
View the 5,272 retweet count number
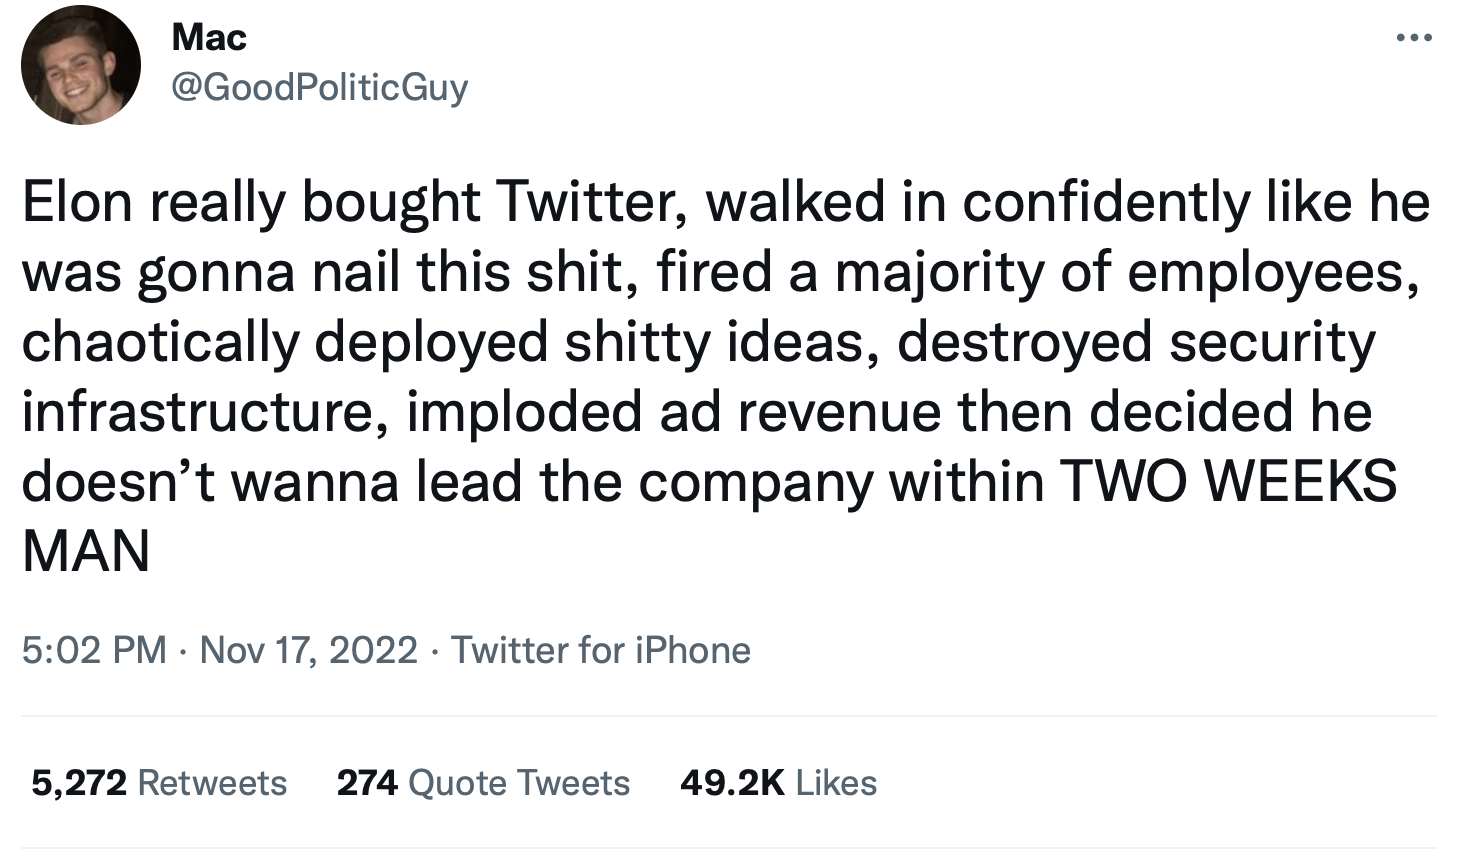pyautogui.click(x=79, y=782)
